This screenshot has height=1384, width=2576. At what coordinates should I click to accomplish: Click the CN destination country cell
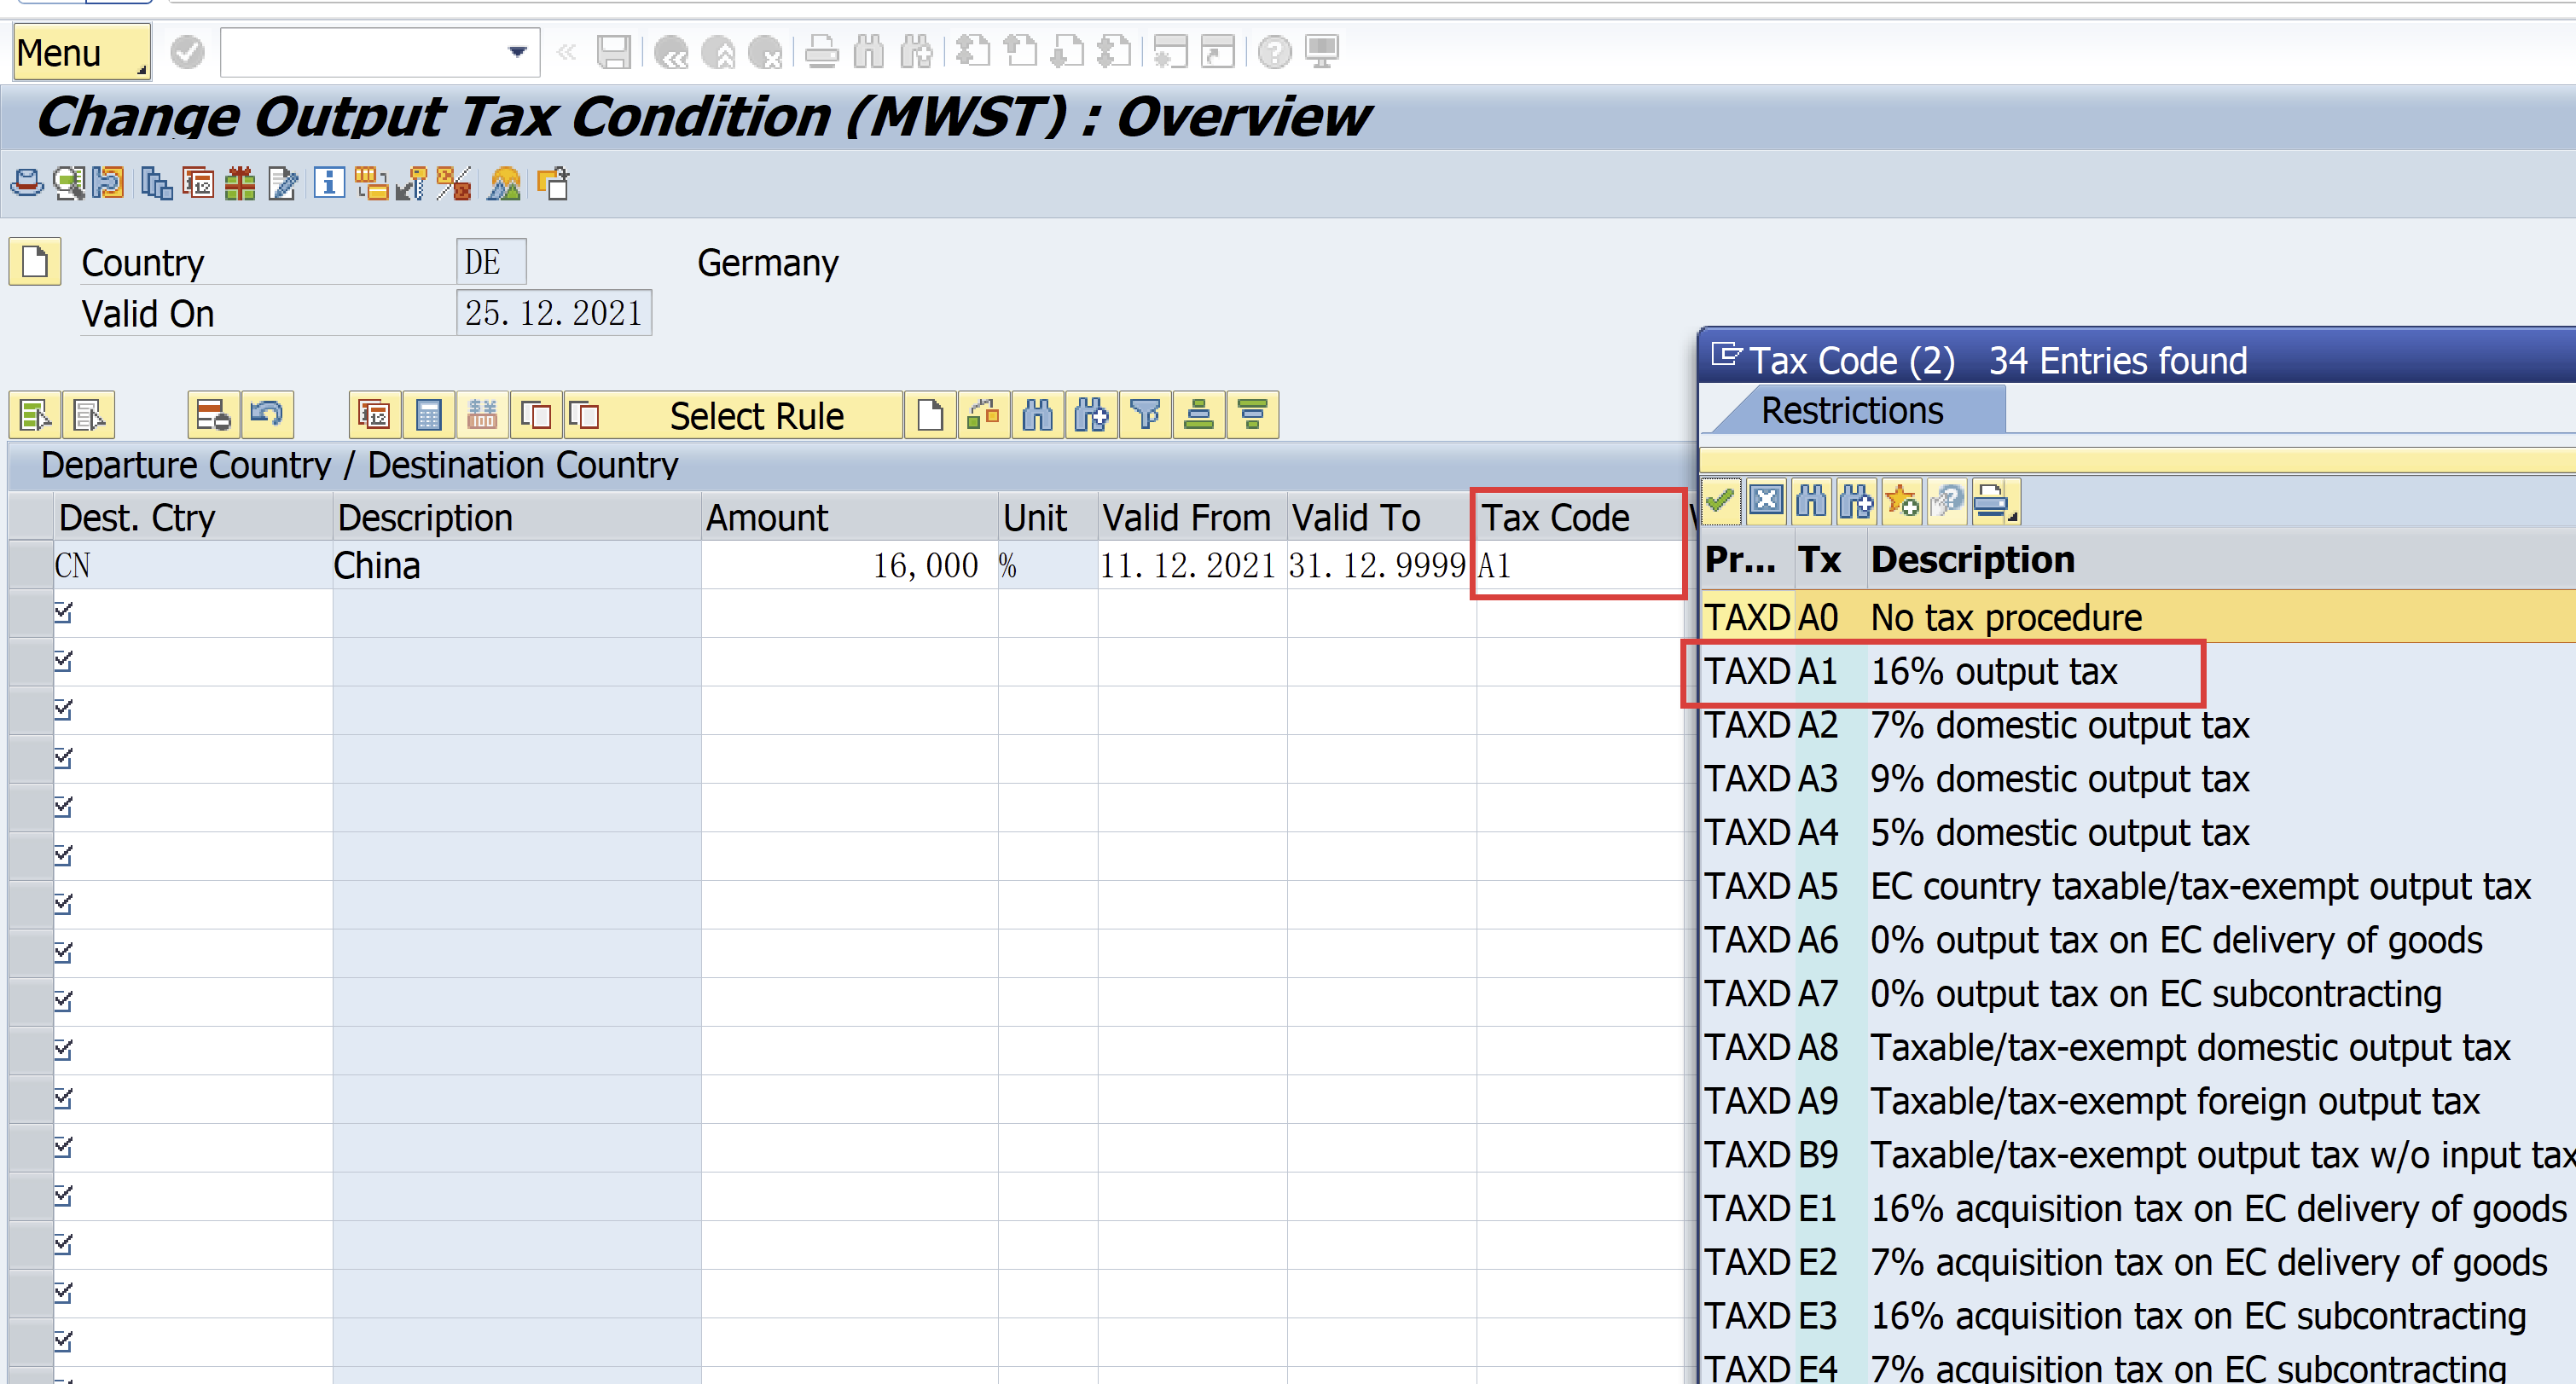click(193, 565)
